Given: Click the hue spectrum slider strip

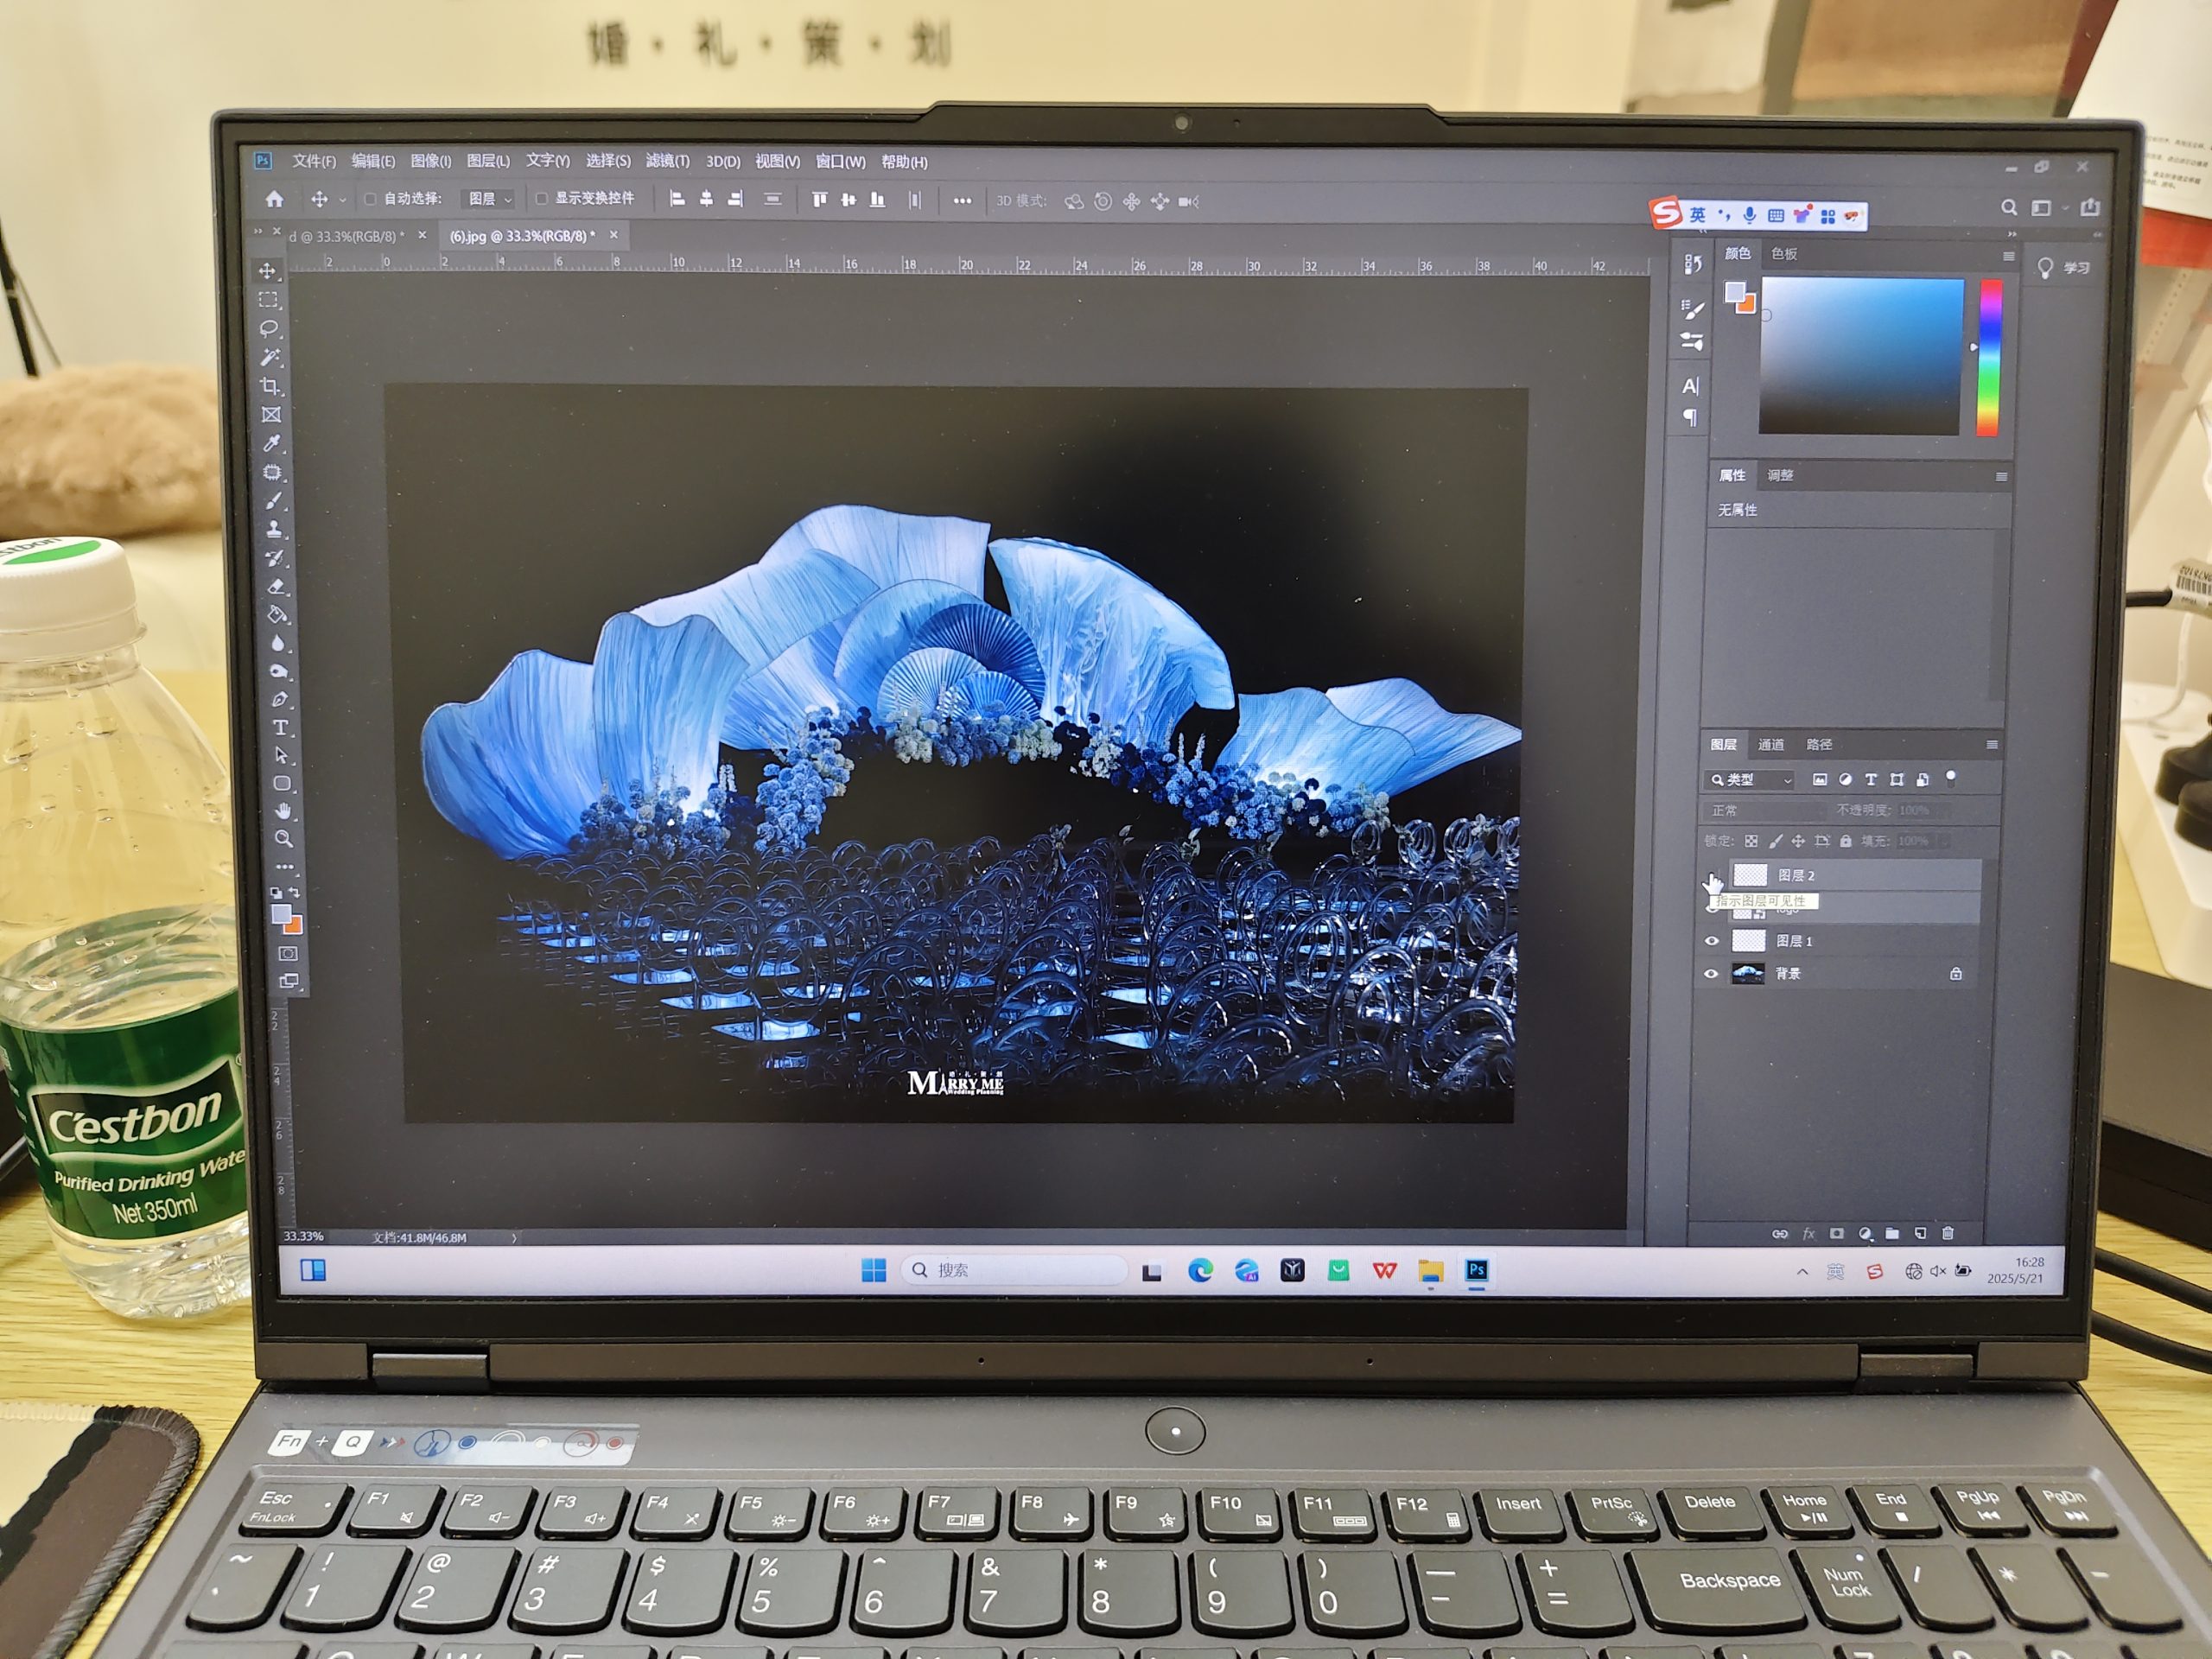Looking at the screenshot, I should [1990, 357].
